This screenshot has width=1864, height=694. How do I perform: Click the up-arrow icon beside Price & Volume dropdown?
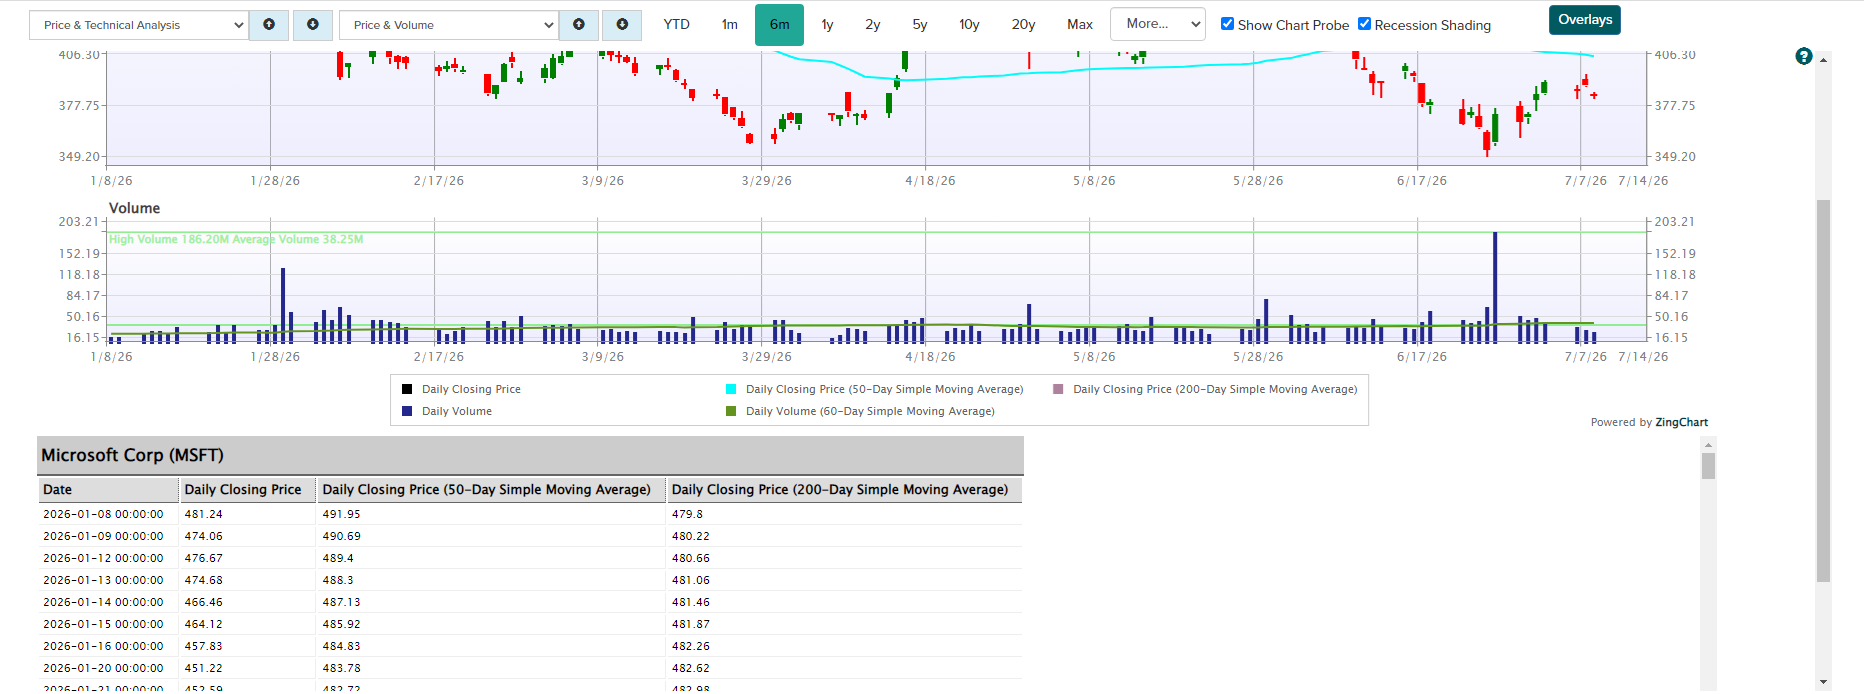[579, 25]
